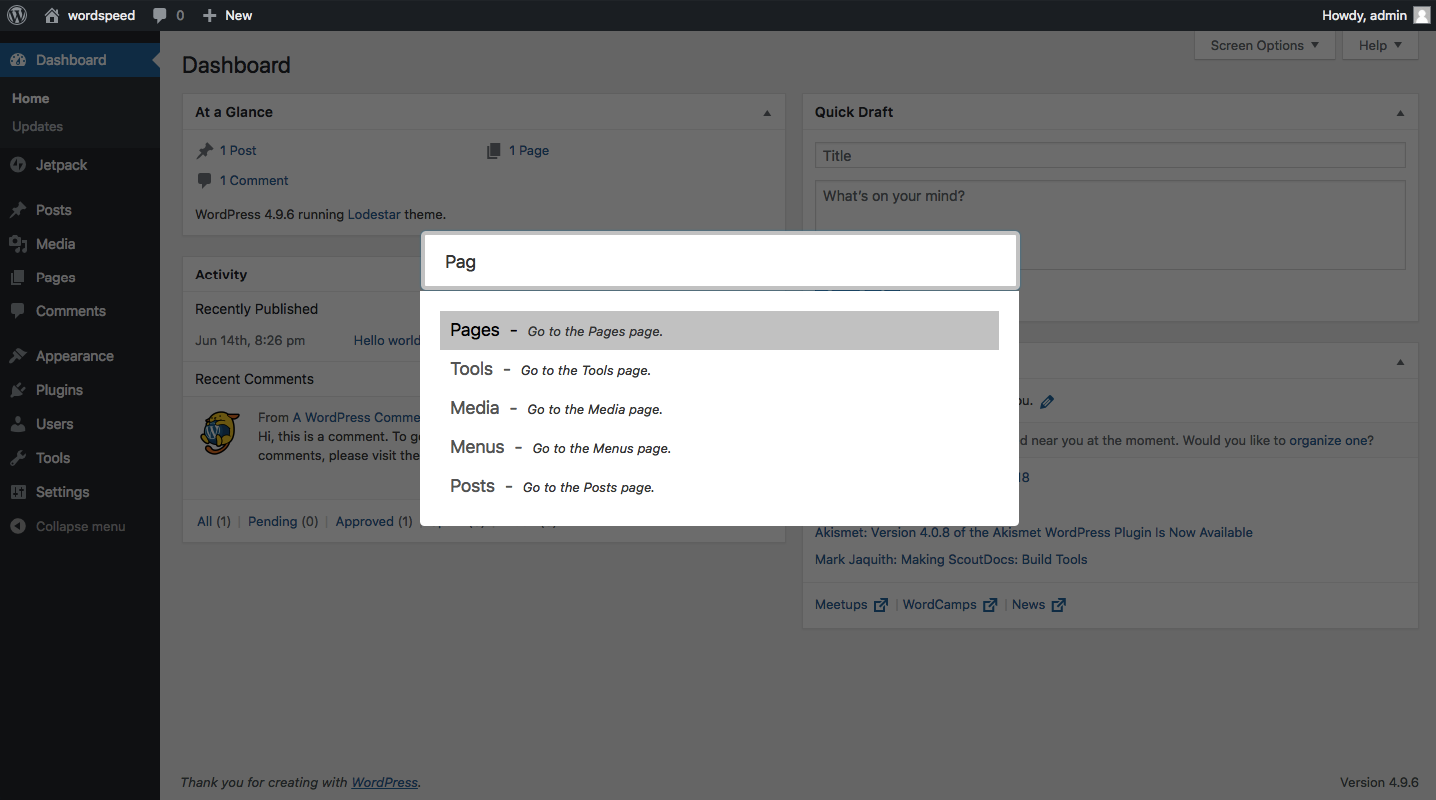The height and width of the screenshot is (800, 1436).
Task: Open the Lodestar theme link
Action: tap(374, 214)
